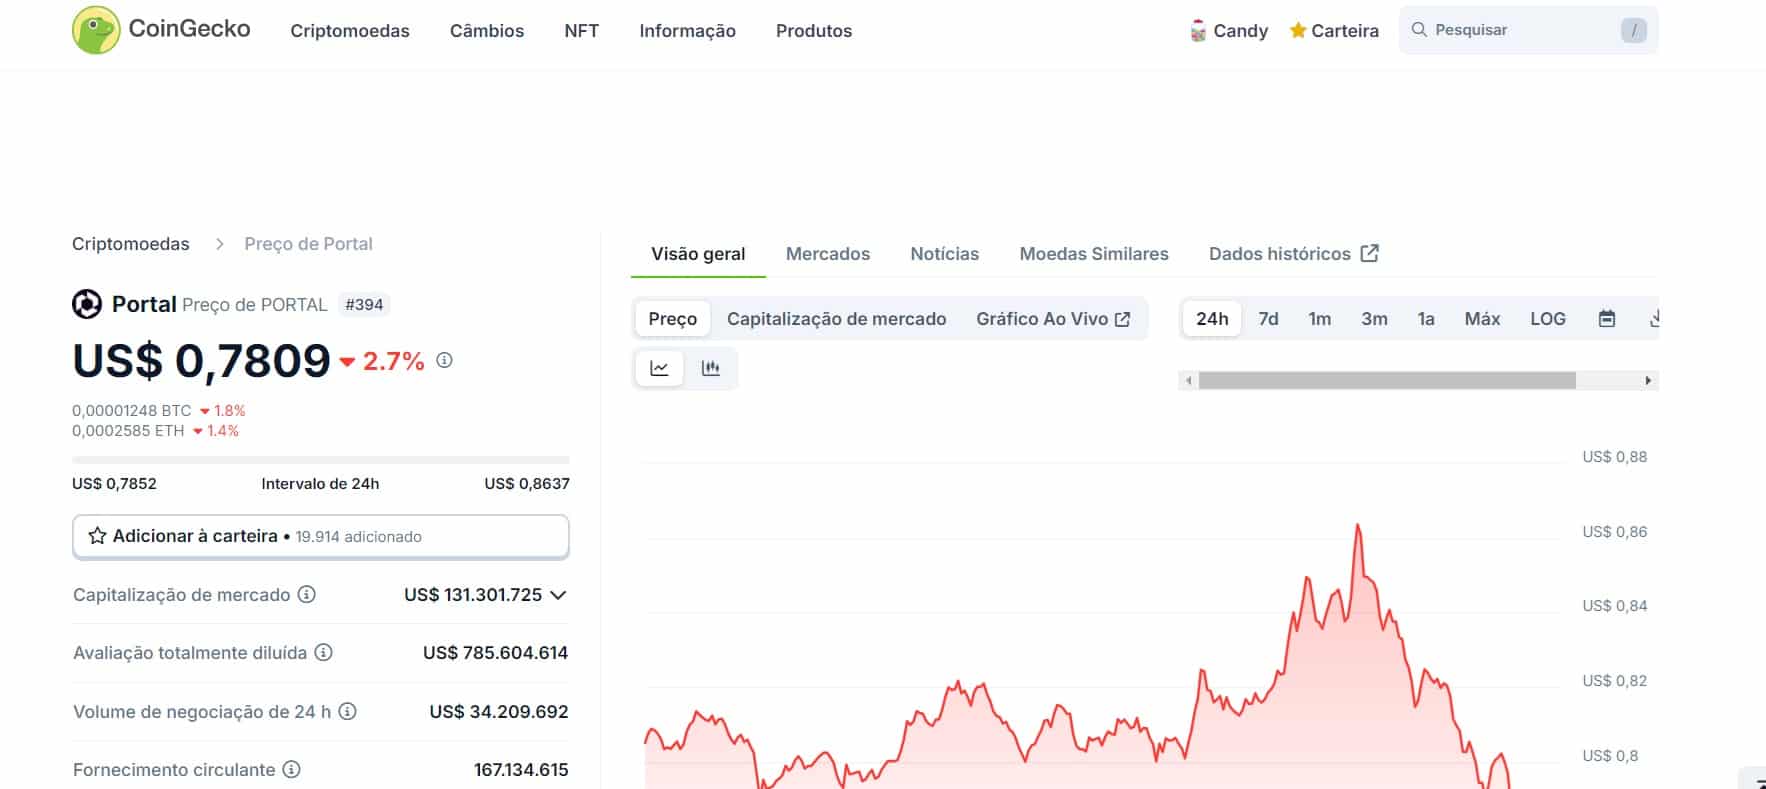Switch to candlestick chart view
1766x789 pixels.
click(x=711, y=368)
